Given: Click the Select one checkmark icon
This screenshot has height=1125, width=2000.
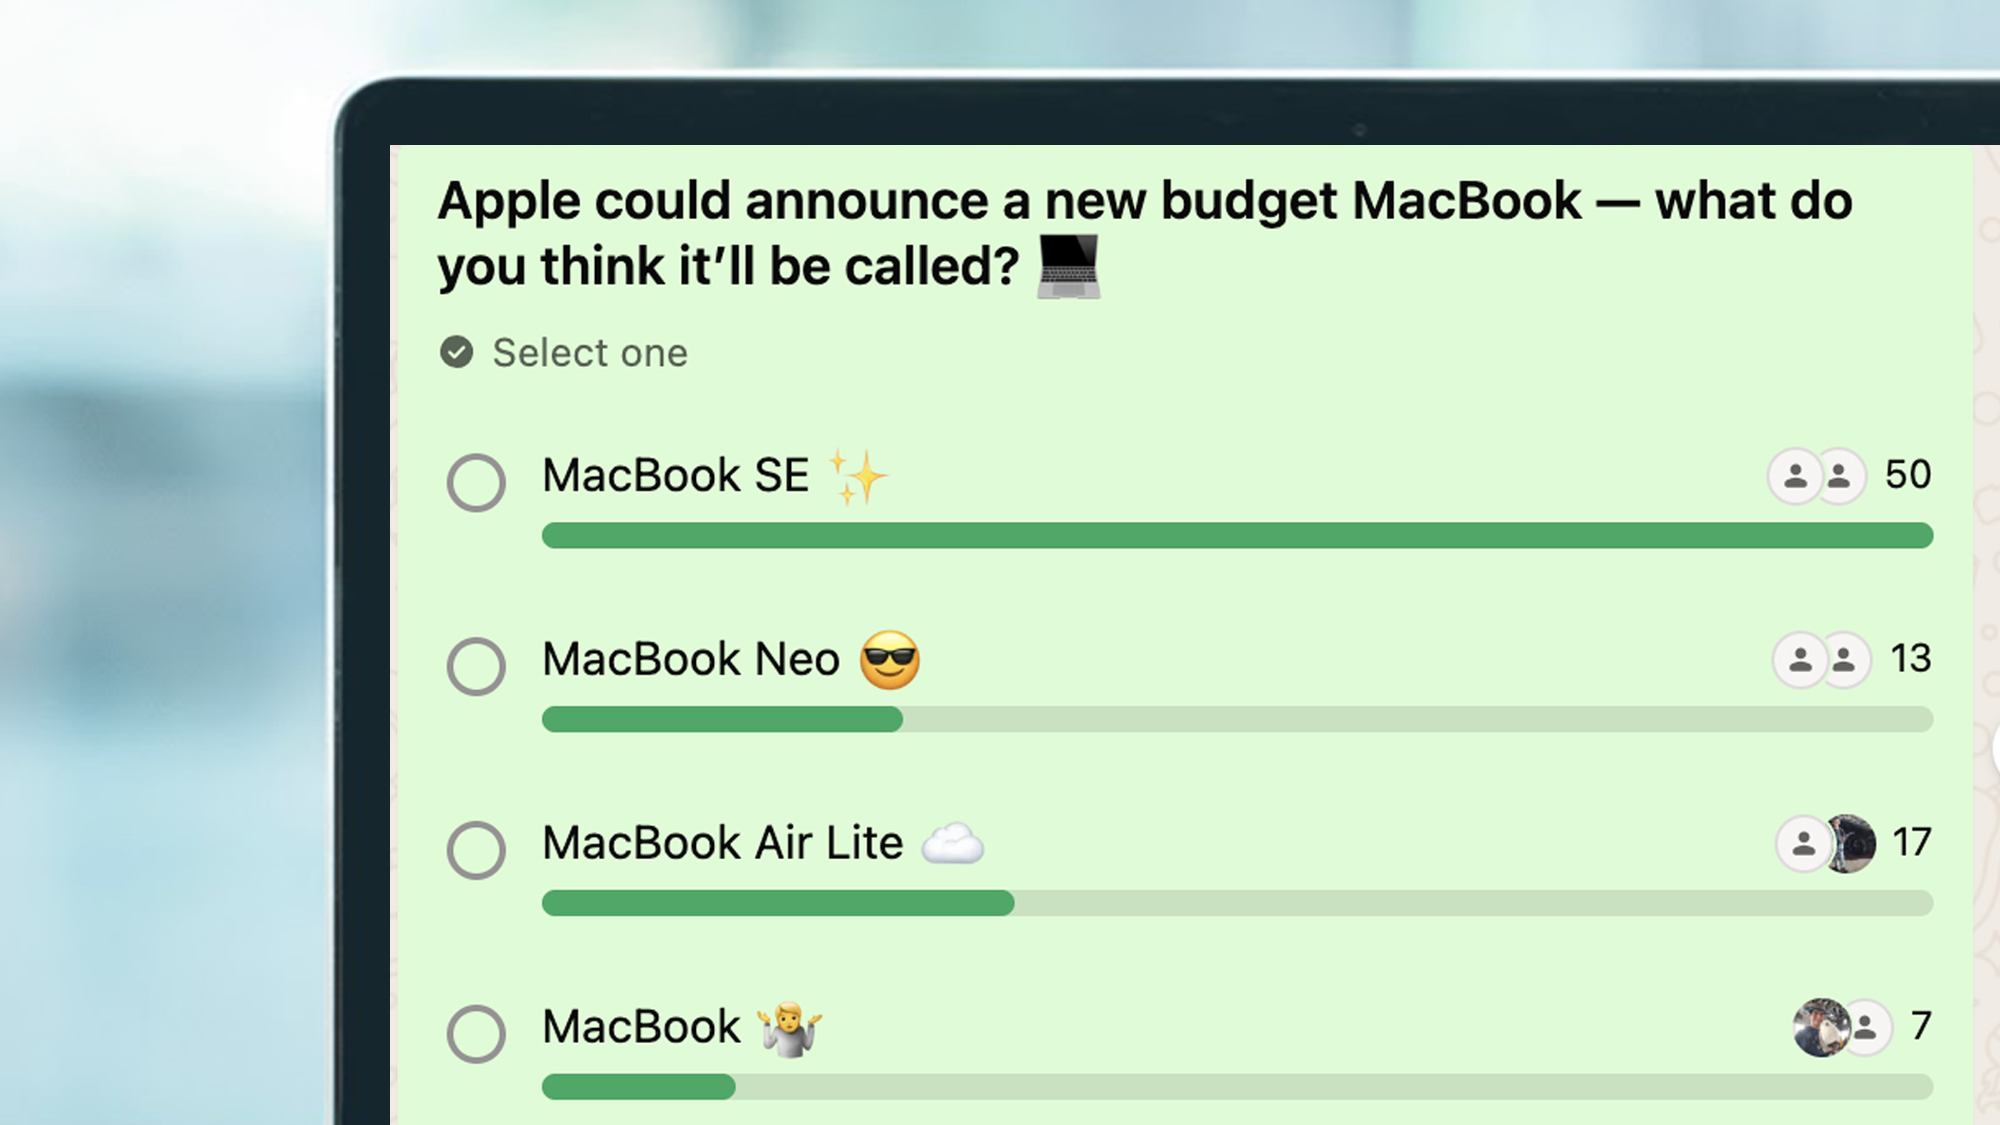Looking at the screenshot, I should click(458, 352).
